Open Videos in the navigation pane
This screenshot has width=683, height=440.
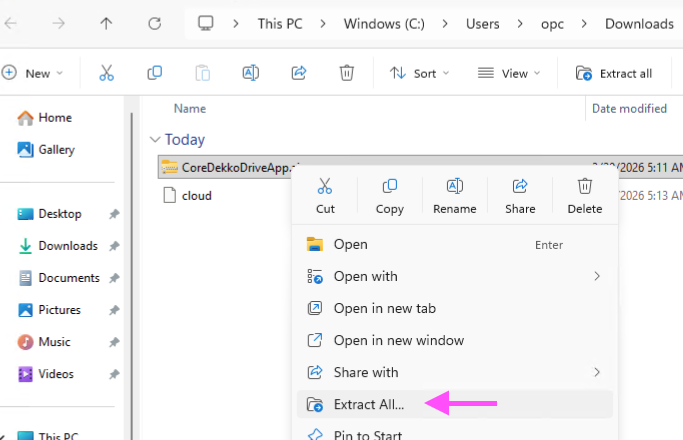click(45, 374)
